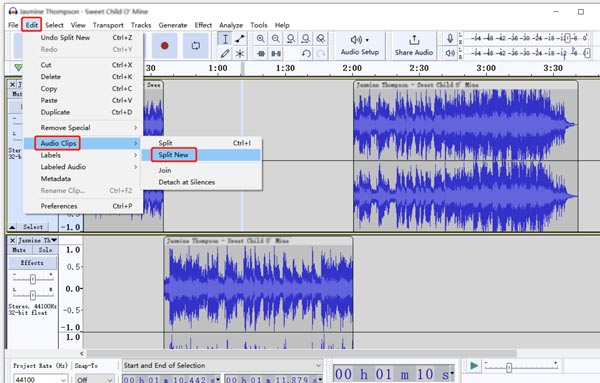Open Start and End of Selection dropdown
Viewport: 600px width, 383px height.
click(x=222, y=365)
